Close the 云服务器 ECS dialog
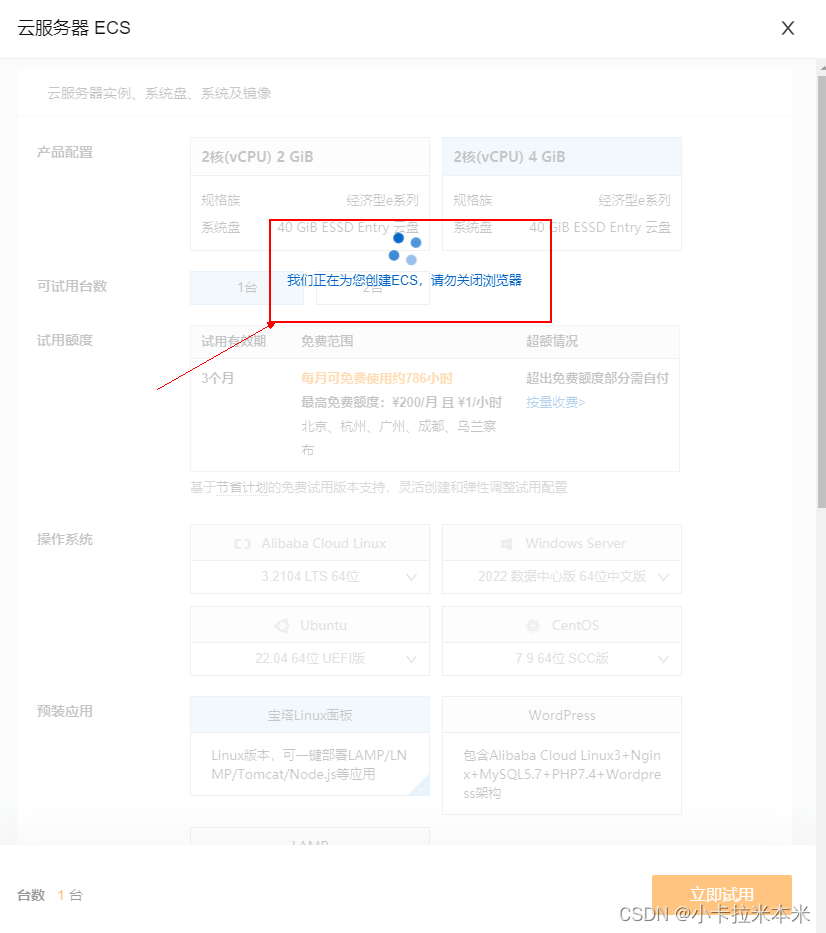826x933 pixels. tap(787, 28)
